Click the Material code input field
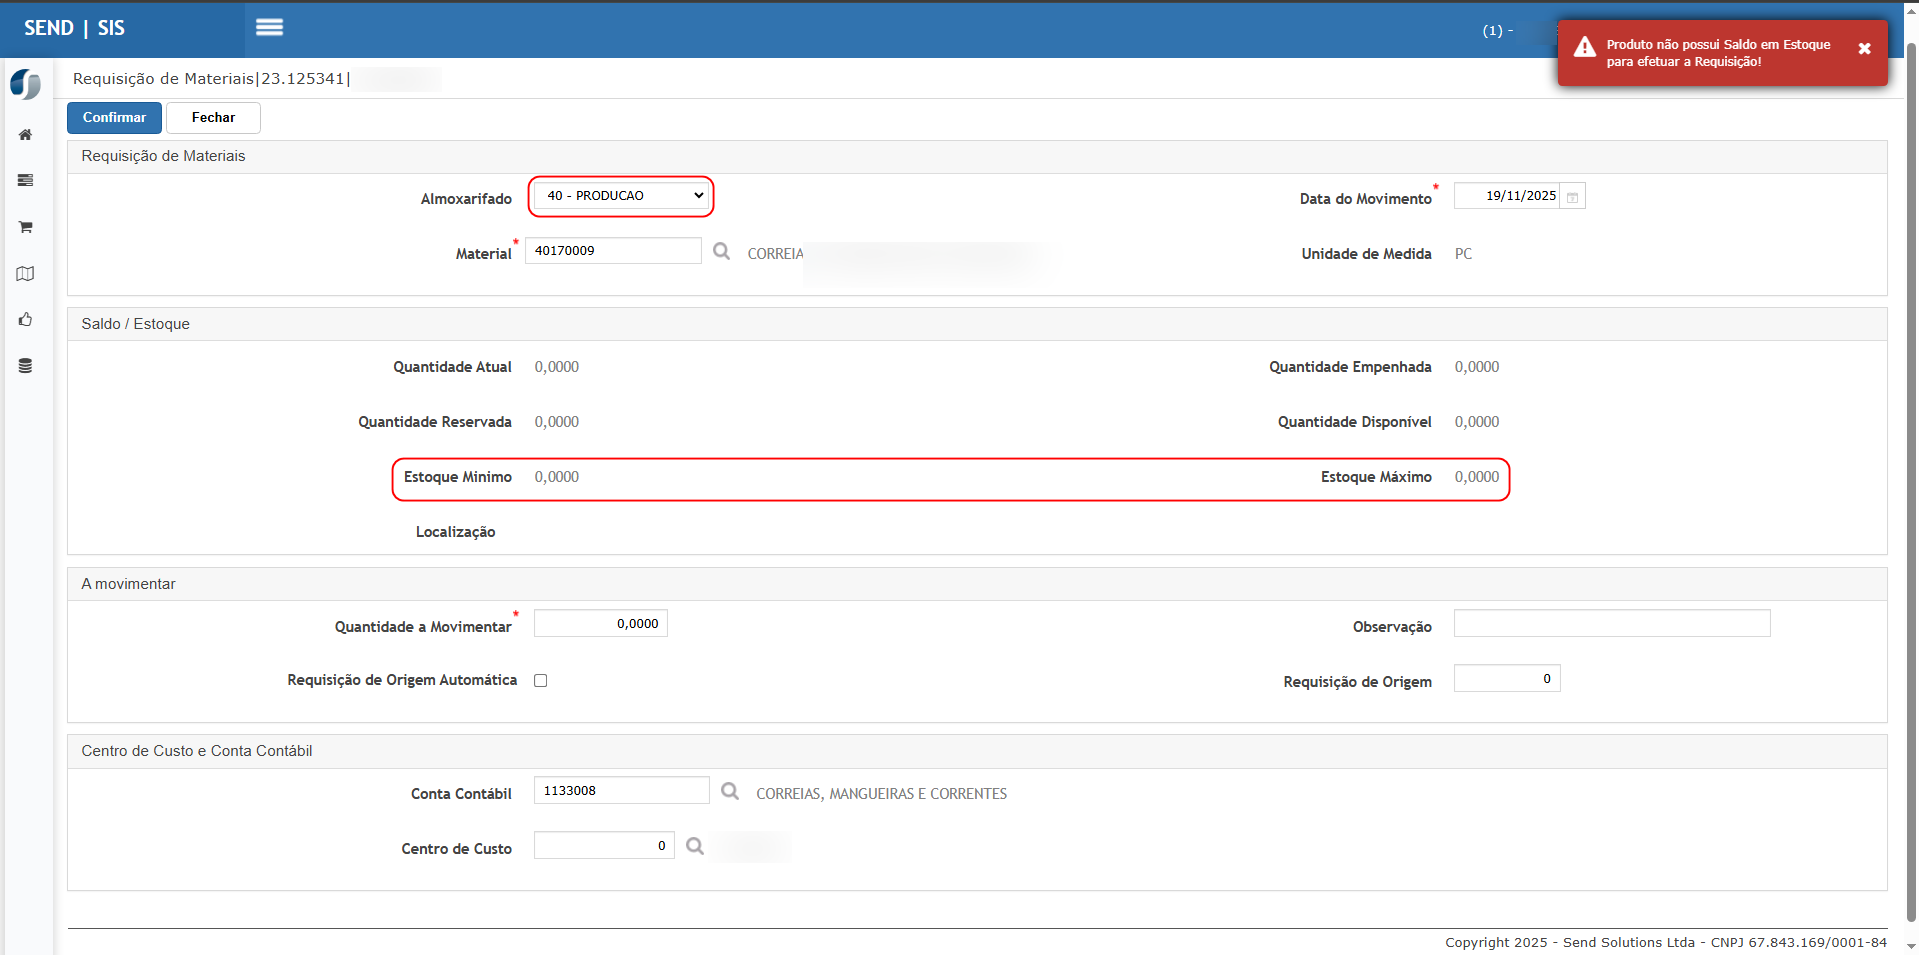This screenshot has height=955, width=1919. (613, 251)
